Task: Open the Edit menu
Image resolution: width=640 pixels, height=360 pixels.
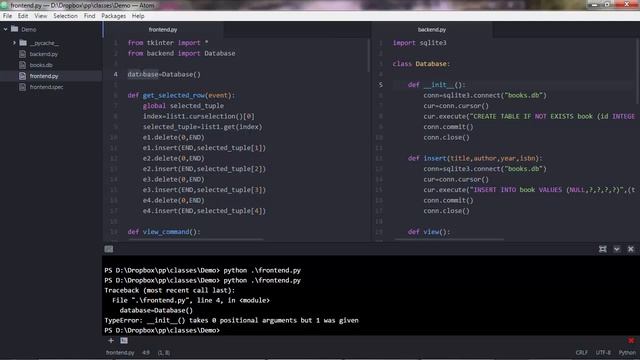Action: [23, 16]
